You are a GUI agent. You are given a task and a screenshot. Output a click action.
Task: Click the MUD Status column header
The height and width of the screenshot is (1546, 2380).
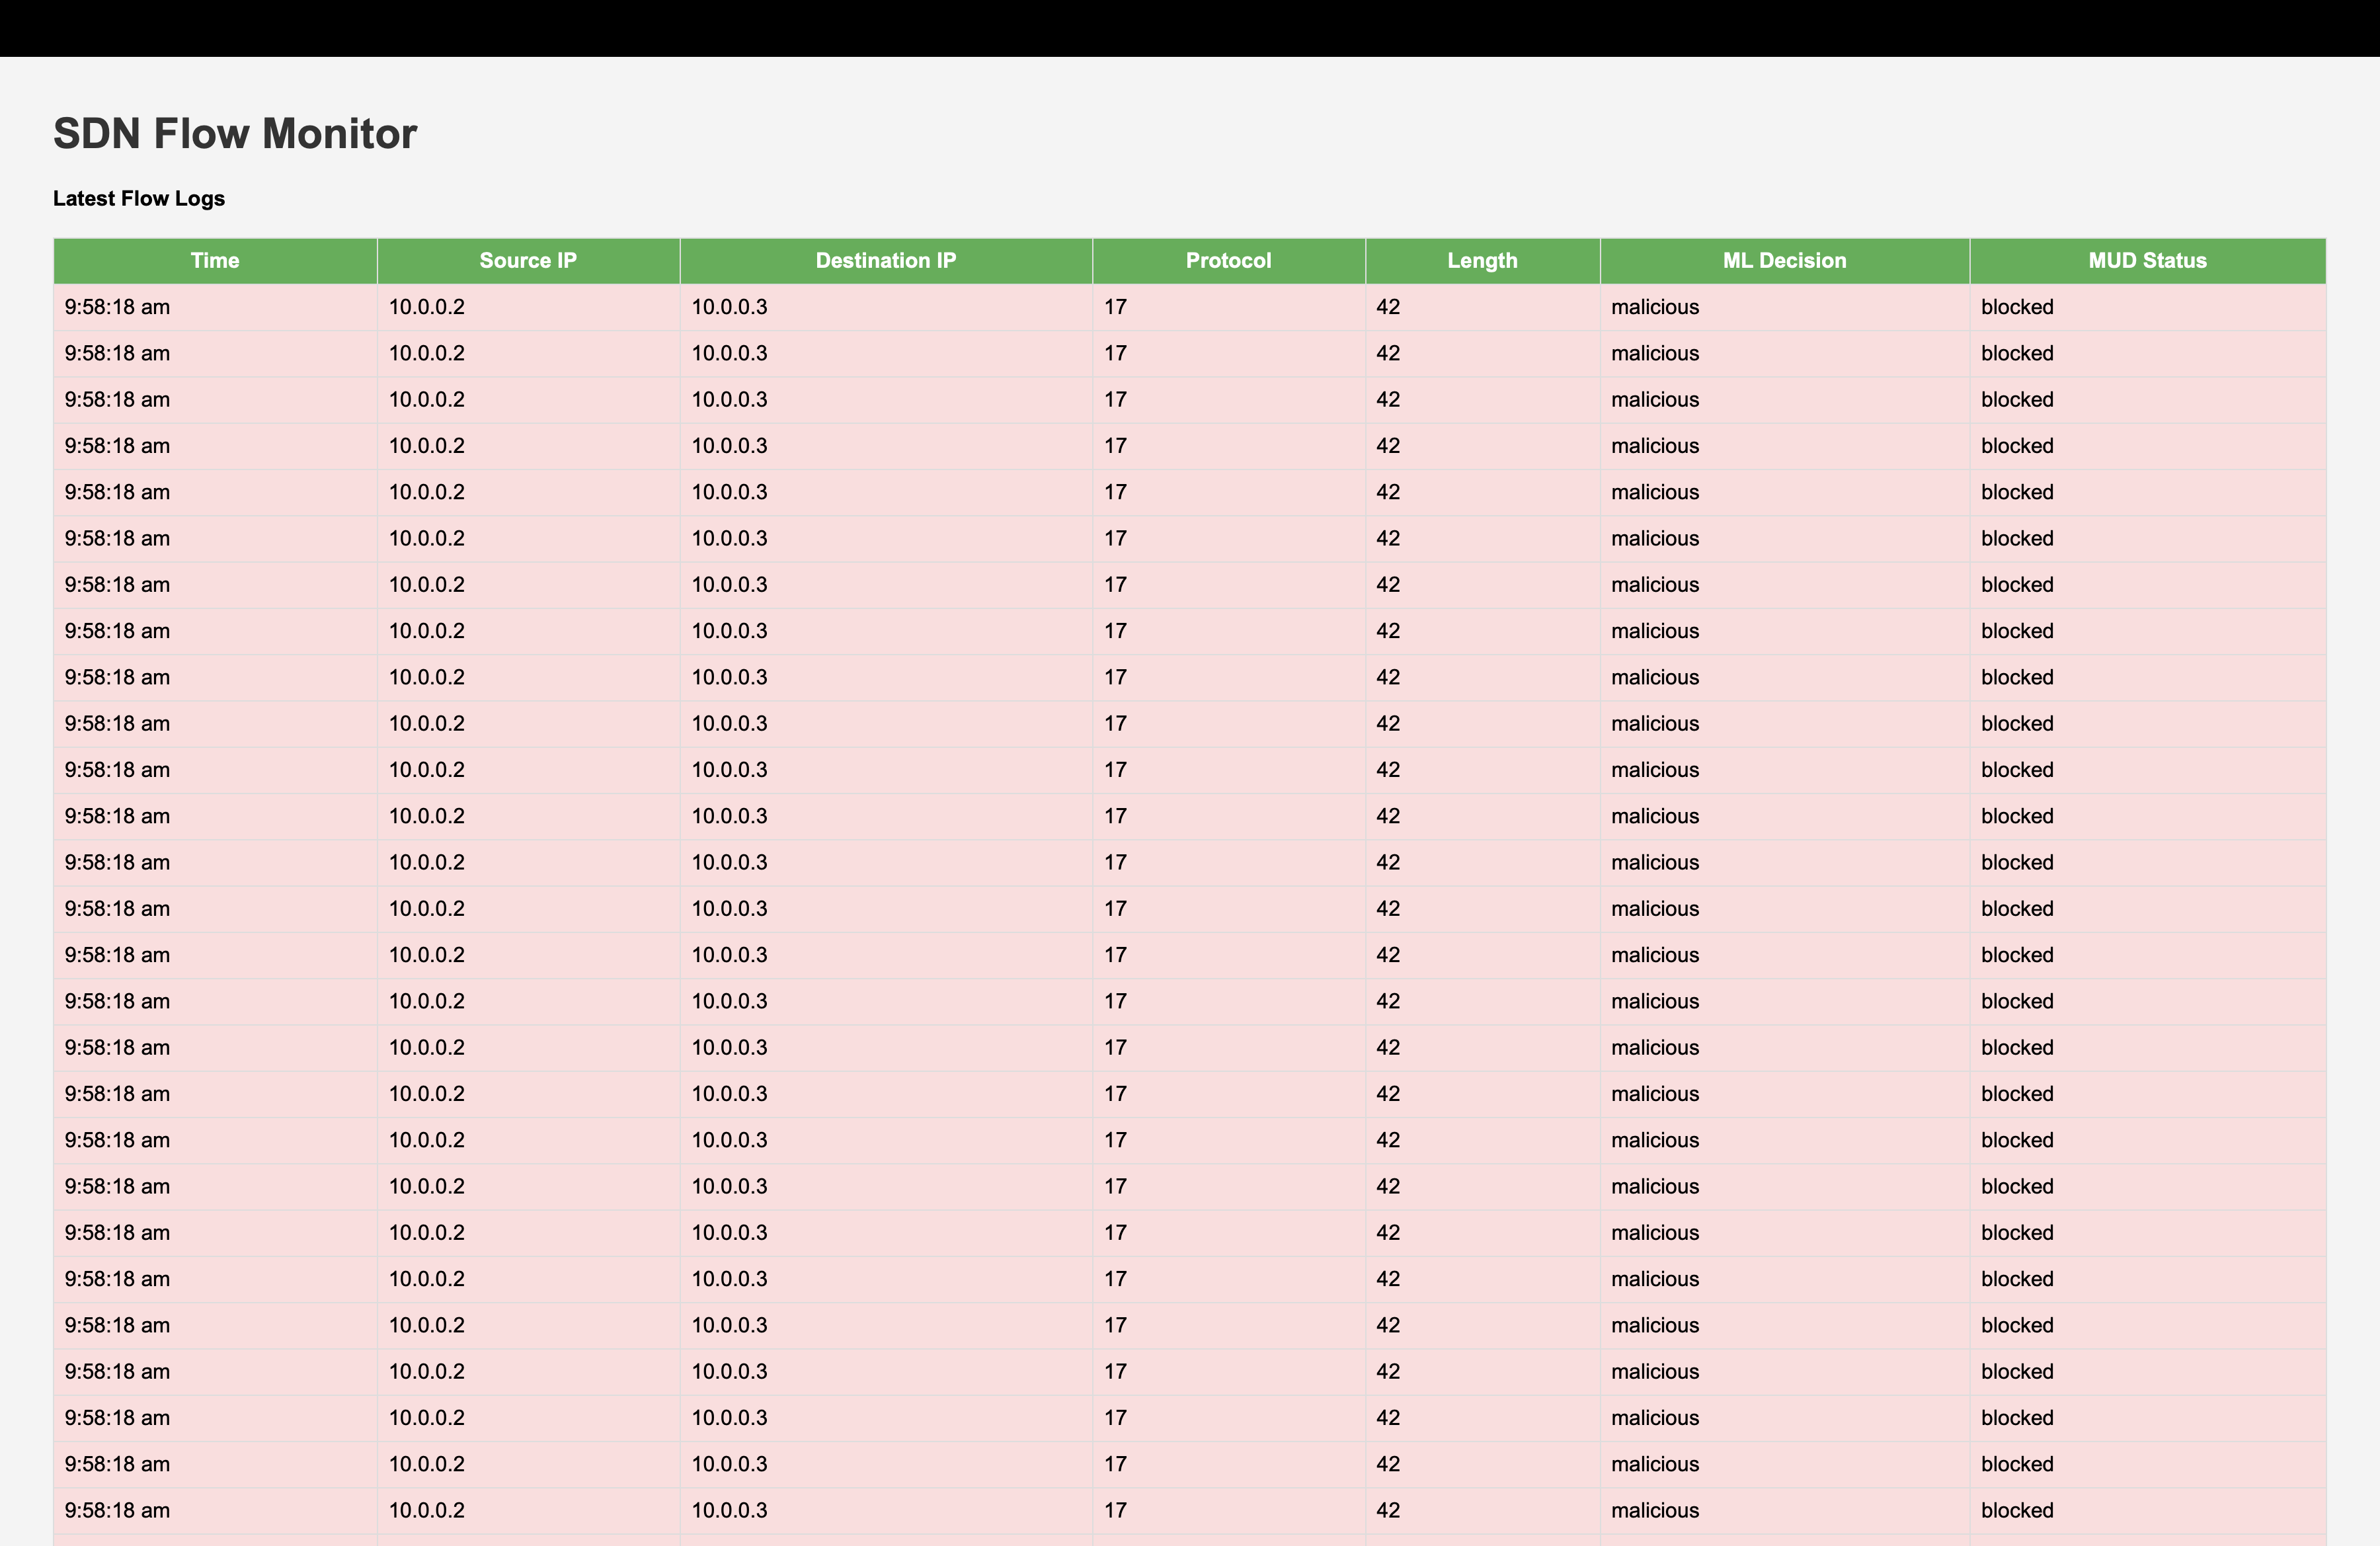(x=2148, y=261)
